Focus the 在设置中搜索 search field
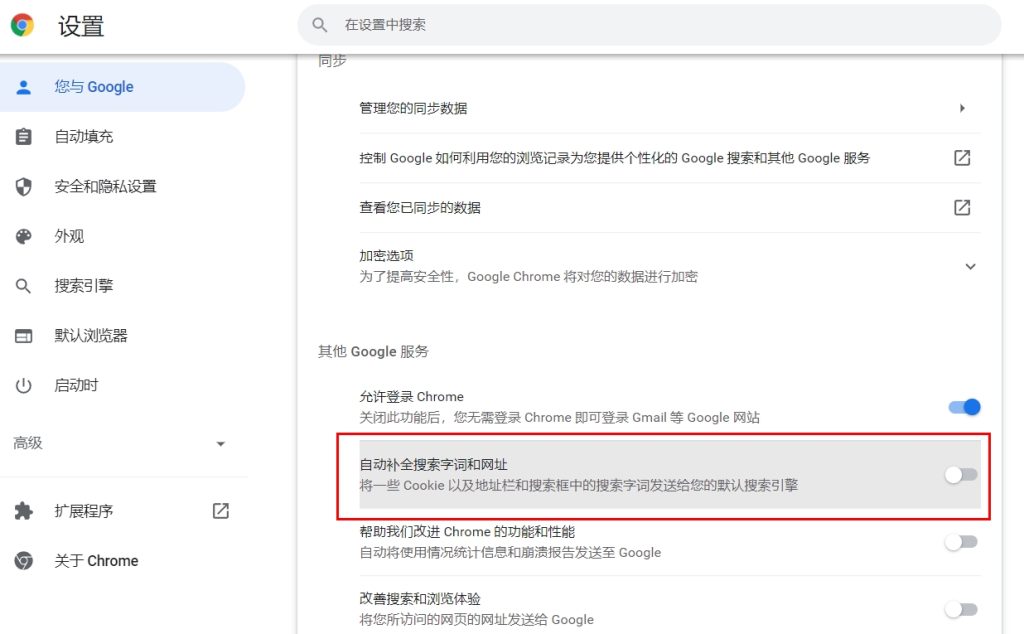Viewport: 1024px width, 634px height. (649, 25)
